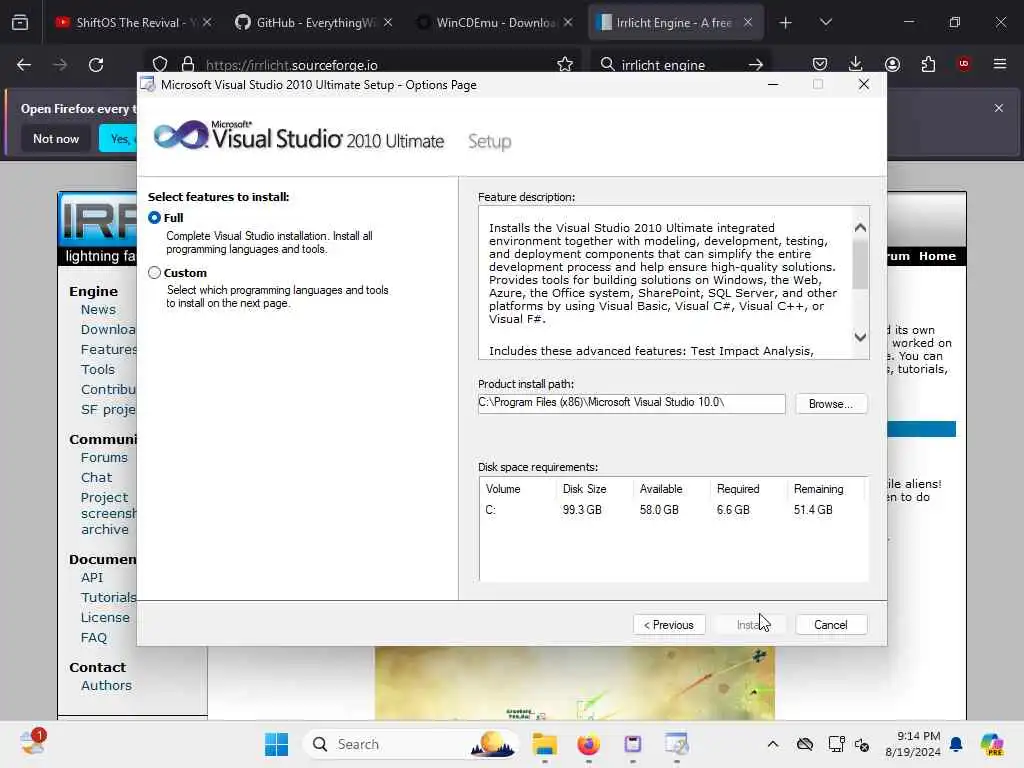Image resolution: width=1024 pixels, height=768 pixels.
Task: Click down arrow of Feature description scrollbar
Action: click(860, 337)
